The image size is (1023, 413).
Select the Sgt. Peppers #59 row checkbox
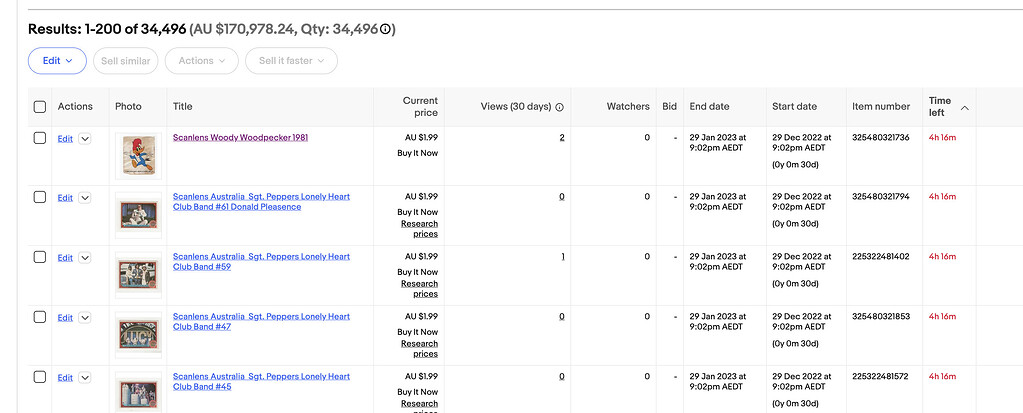coord(40,257)
